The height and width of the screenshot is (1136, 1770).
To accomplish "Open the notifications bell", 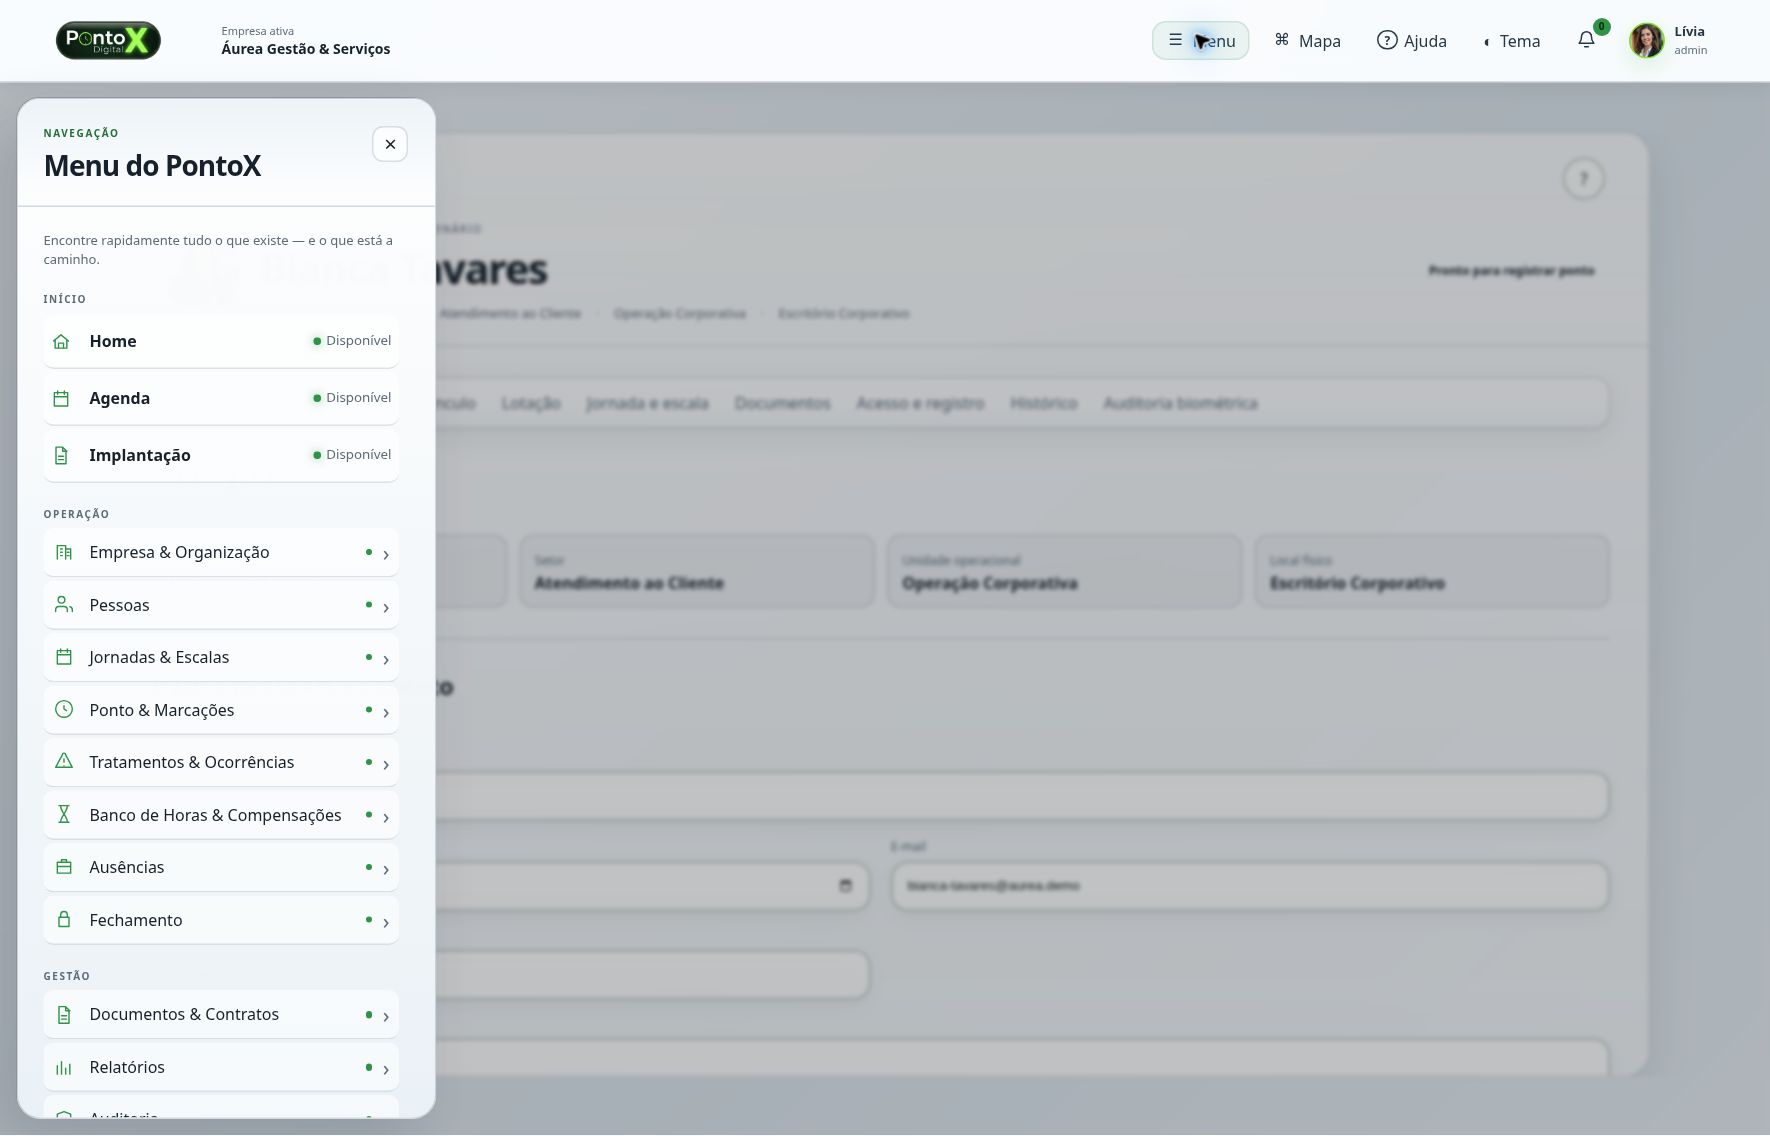I will tap(1586, 40).
